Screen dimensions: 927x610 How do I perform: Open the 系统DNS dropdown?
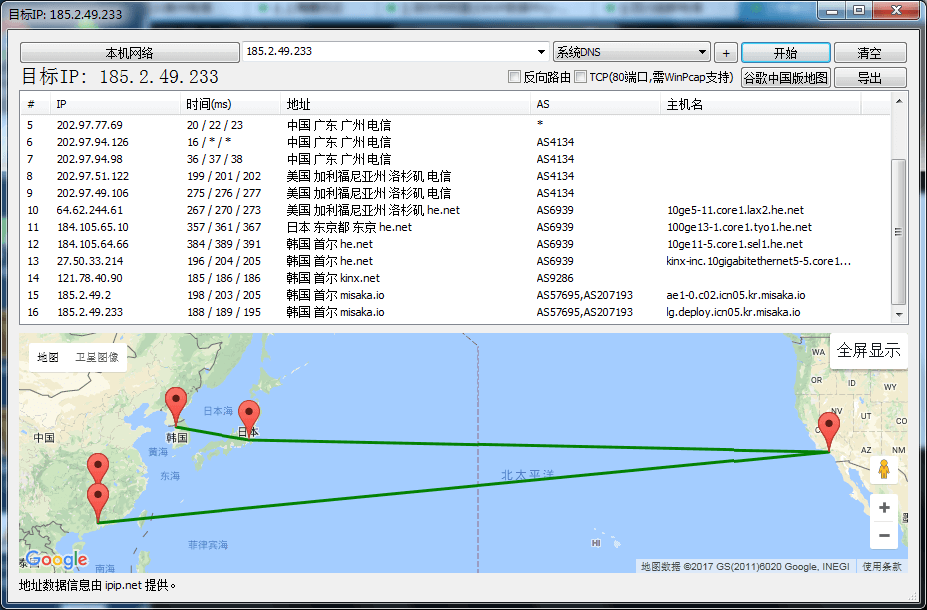[x=702, y=52]
